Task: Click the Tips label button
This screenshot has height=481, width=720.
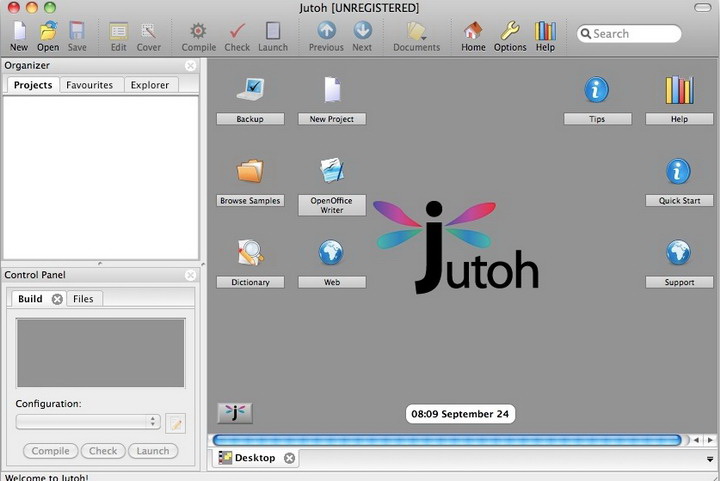Action: click(597, 119)
